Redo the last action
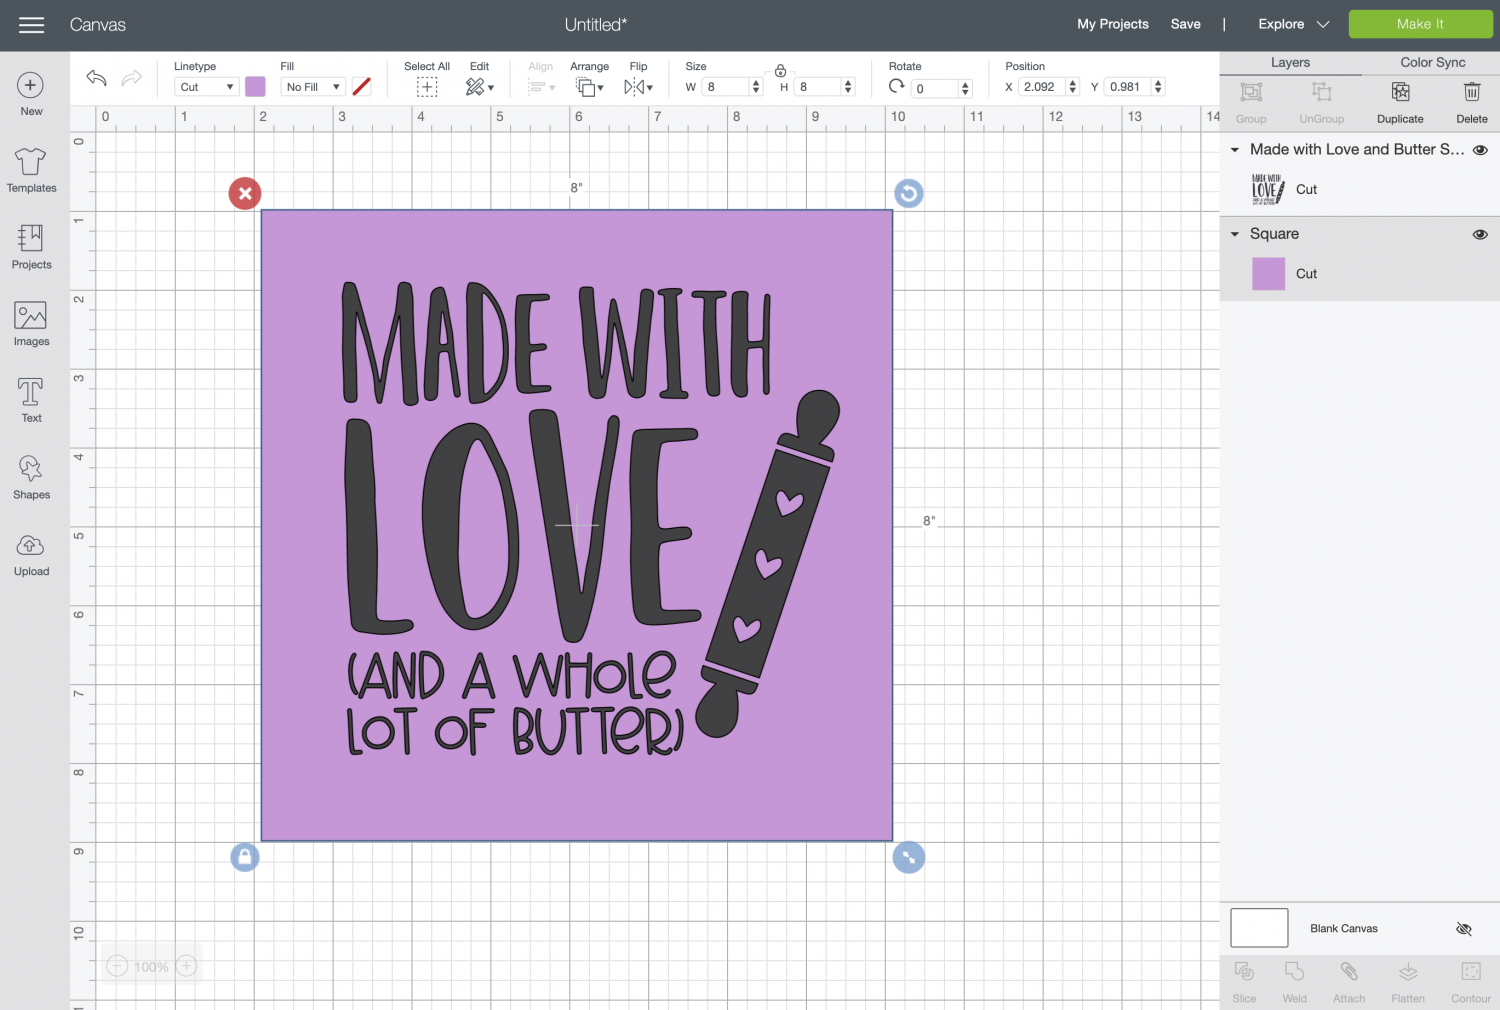Image resolution: width=1500 pixels, height=1010 pixels. 131,78
